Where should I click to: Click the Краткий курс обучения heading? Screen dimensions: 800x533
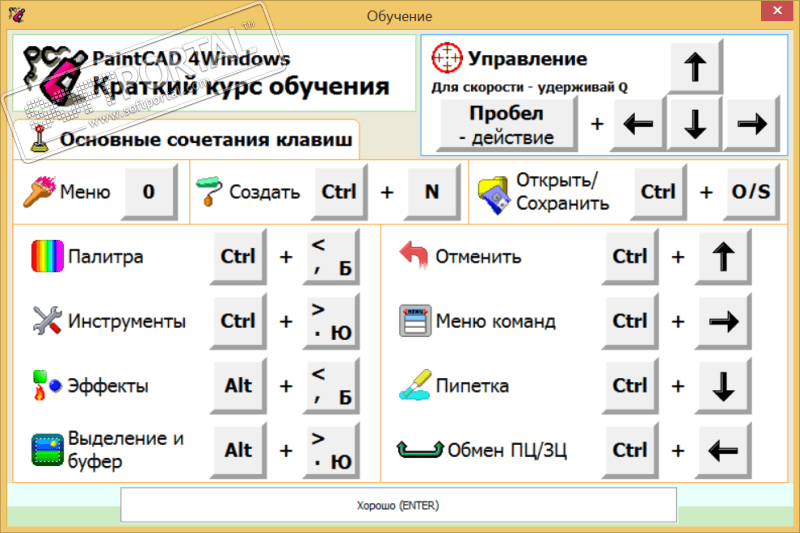point(241,86)
